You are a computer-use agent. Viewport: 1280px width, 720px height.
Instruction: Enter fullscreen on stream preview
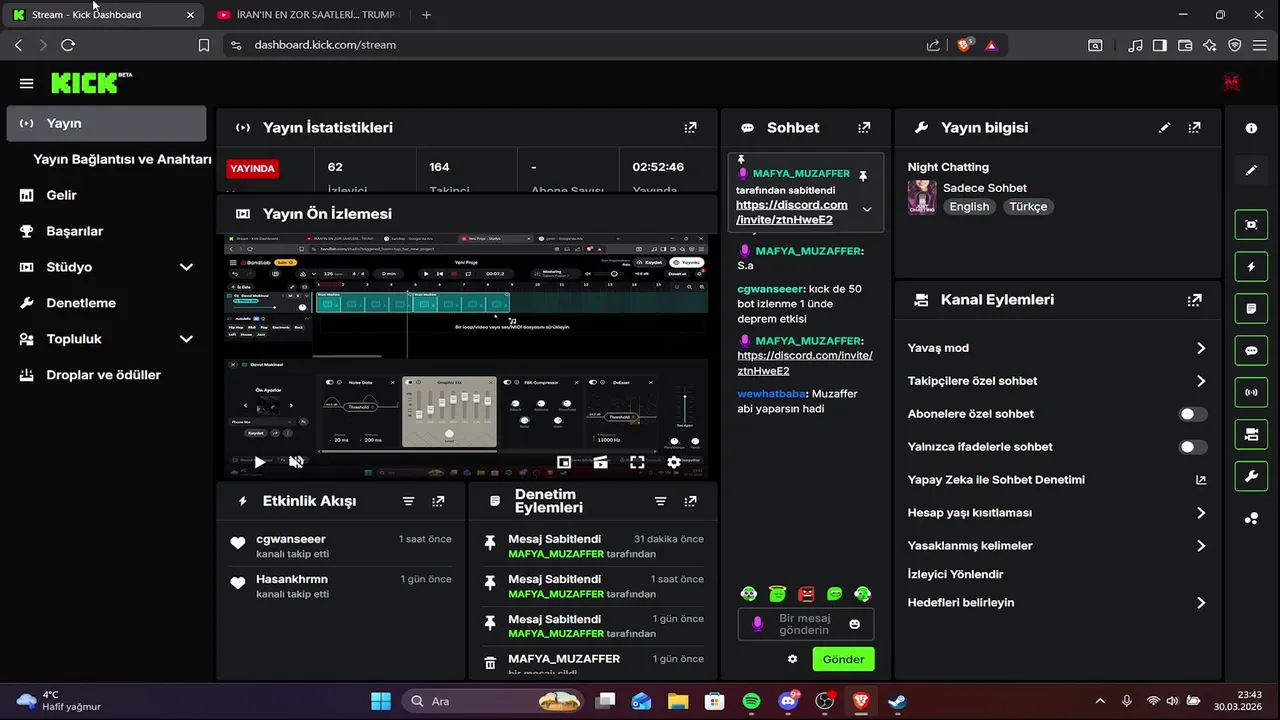pos(637,462)
